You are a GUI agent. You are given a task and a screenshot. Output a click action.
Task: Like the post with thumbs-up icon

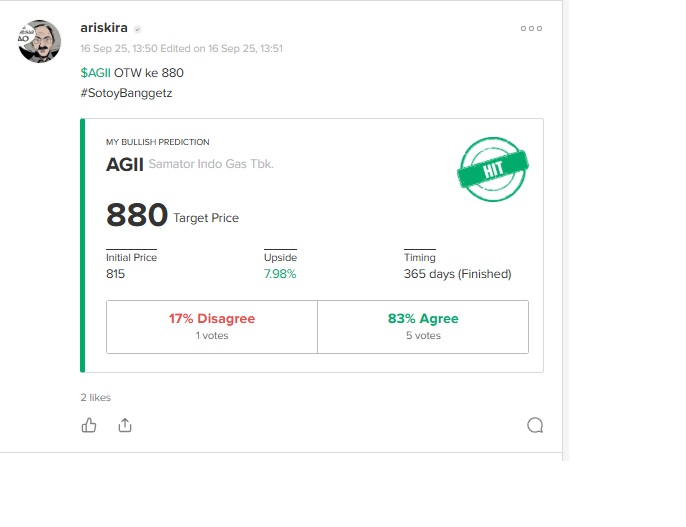pos(89,425)
